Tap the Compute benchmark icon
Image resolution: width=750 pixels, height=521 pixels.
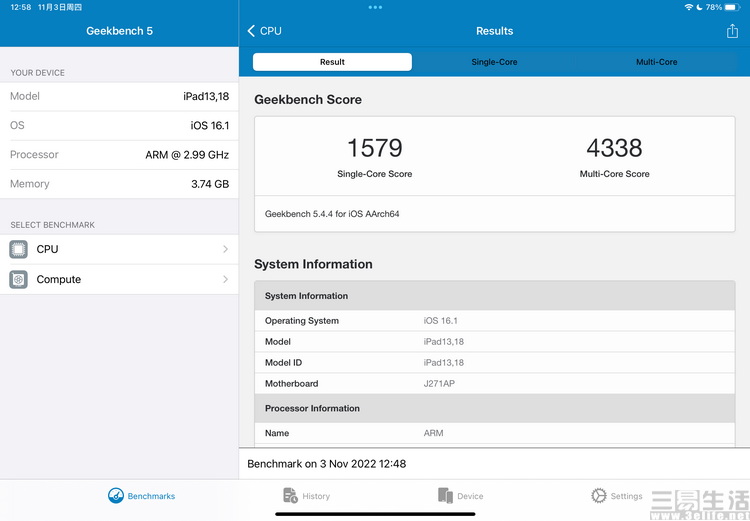coord(18,279)
